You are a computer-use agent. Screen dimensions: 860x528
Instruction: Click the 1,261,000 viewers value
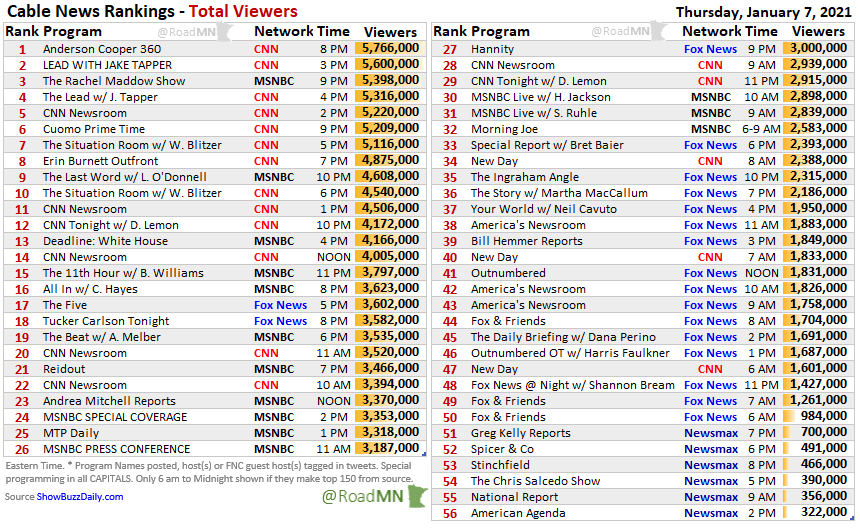tap(818, 400)
